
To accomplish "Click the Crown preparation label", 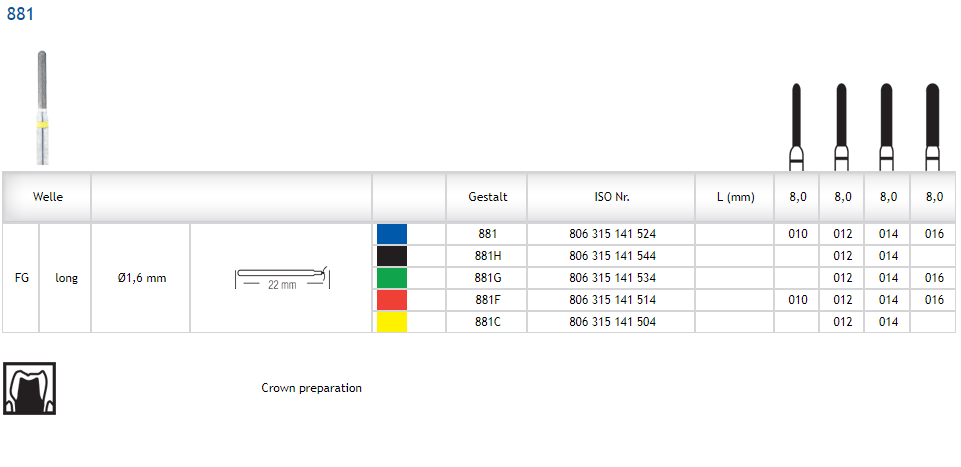I will tap(311, 388).
